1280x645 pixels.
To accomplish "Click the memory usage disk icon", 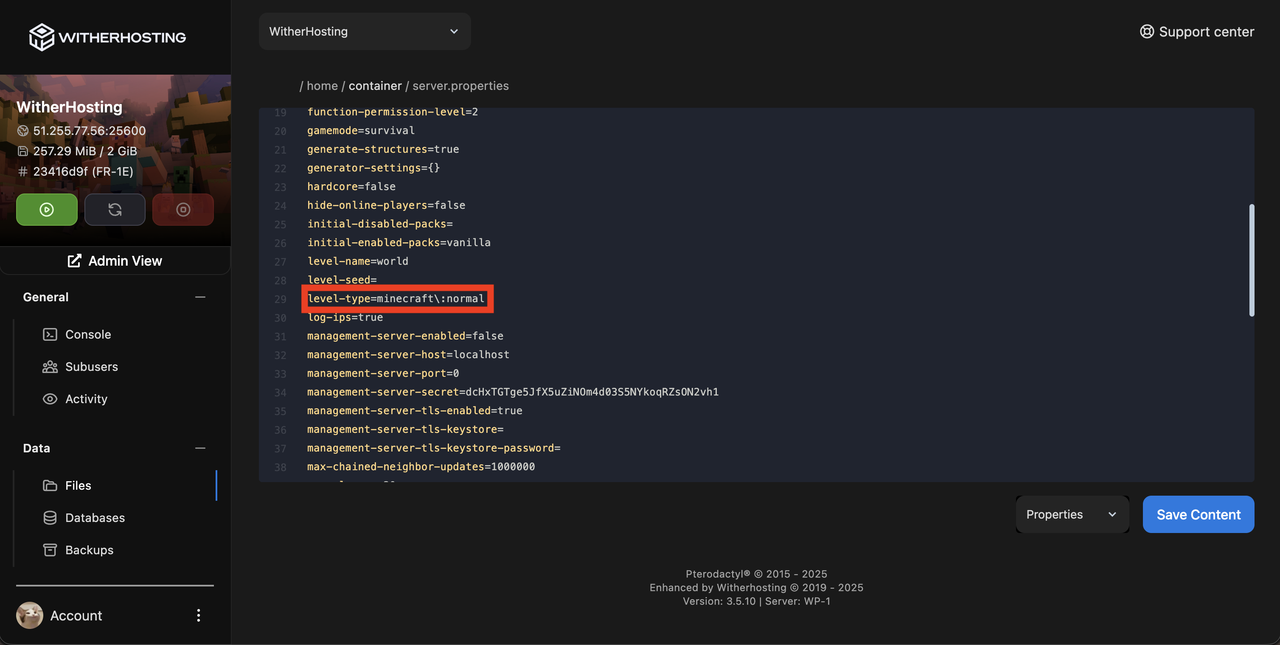I will coord(23,151).
